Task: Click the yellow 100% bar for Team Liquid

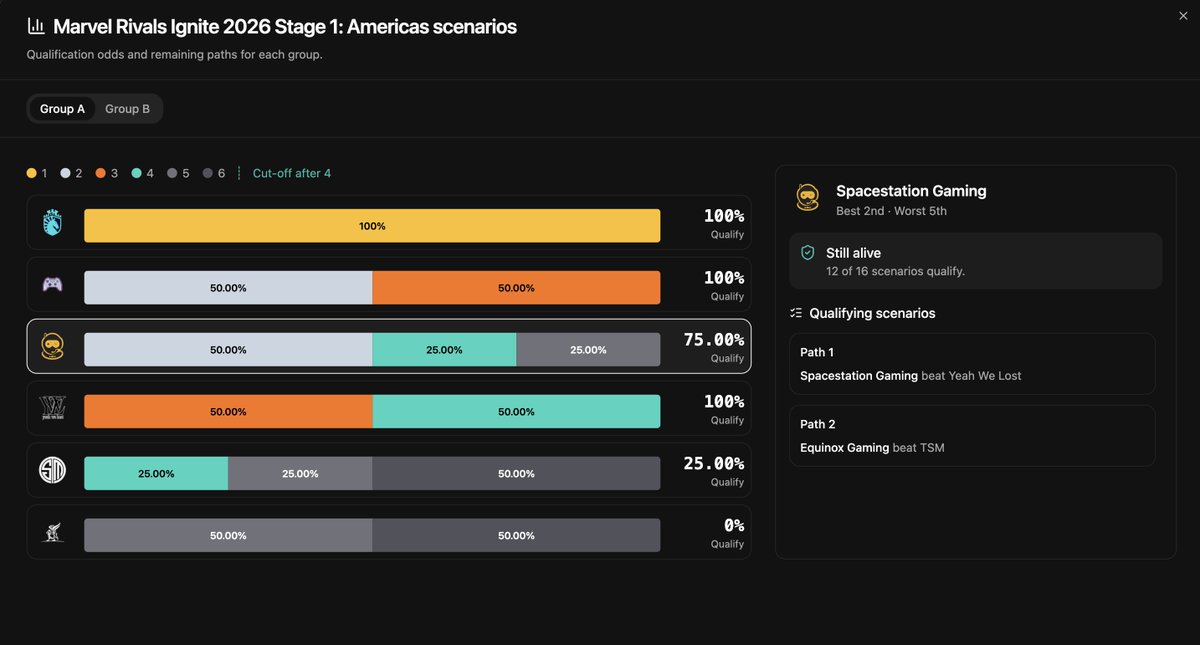Action: pyautogui.click(x=372, y=226)
